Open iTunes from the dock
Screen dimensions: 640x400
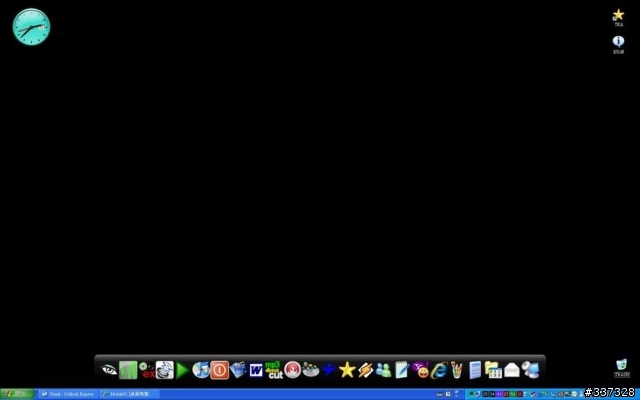[201, 370]
